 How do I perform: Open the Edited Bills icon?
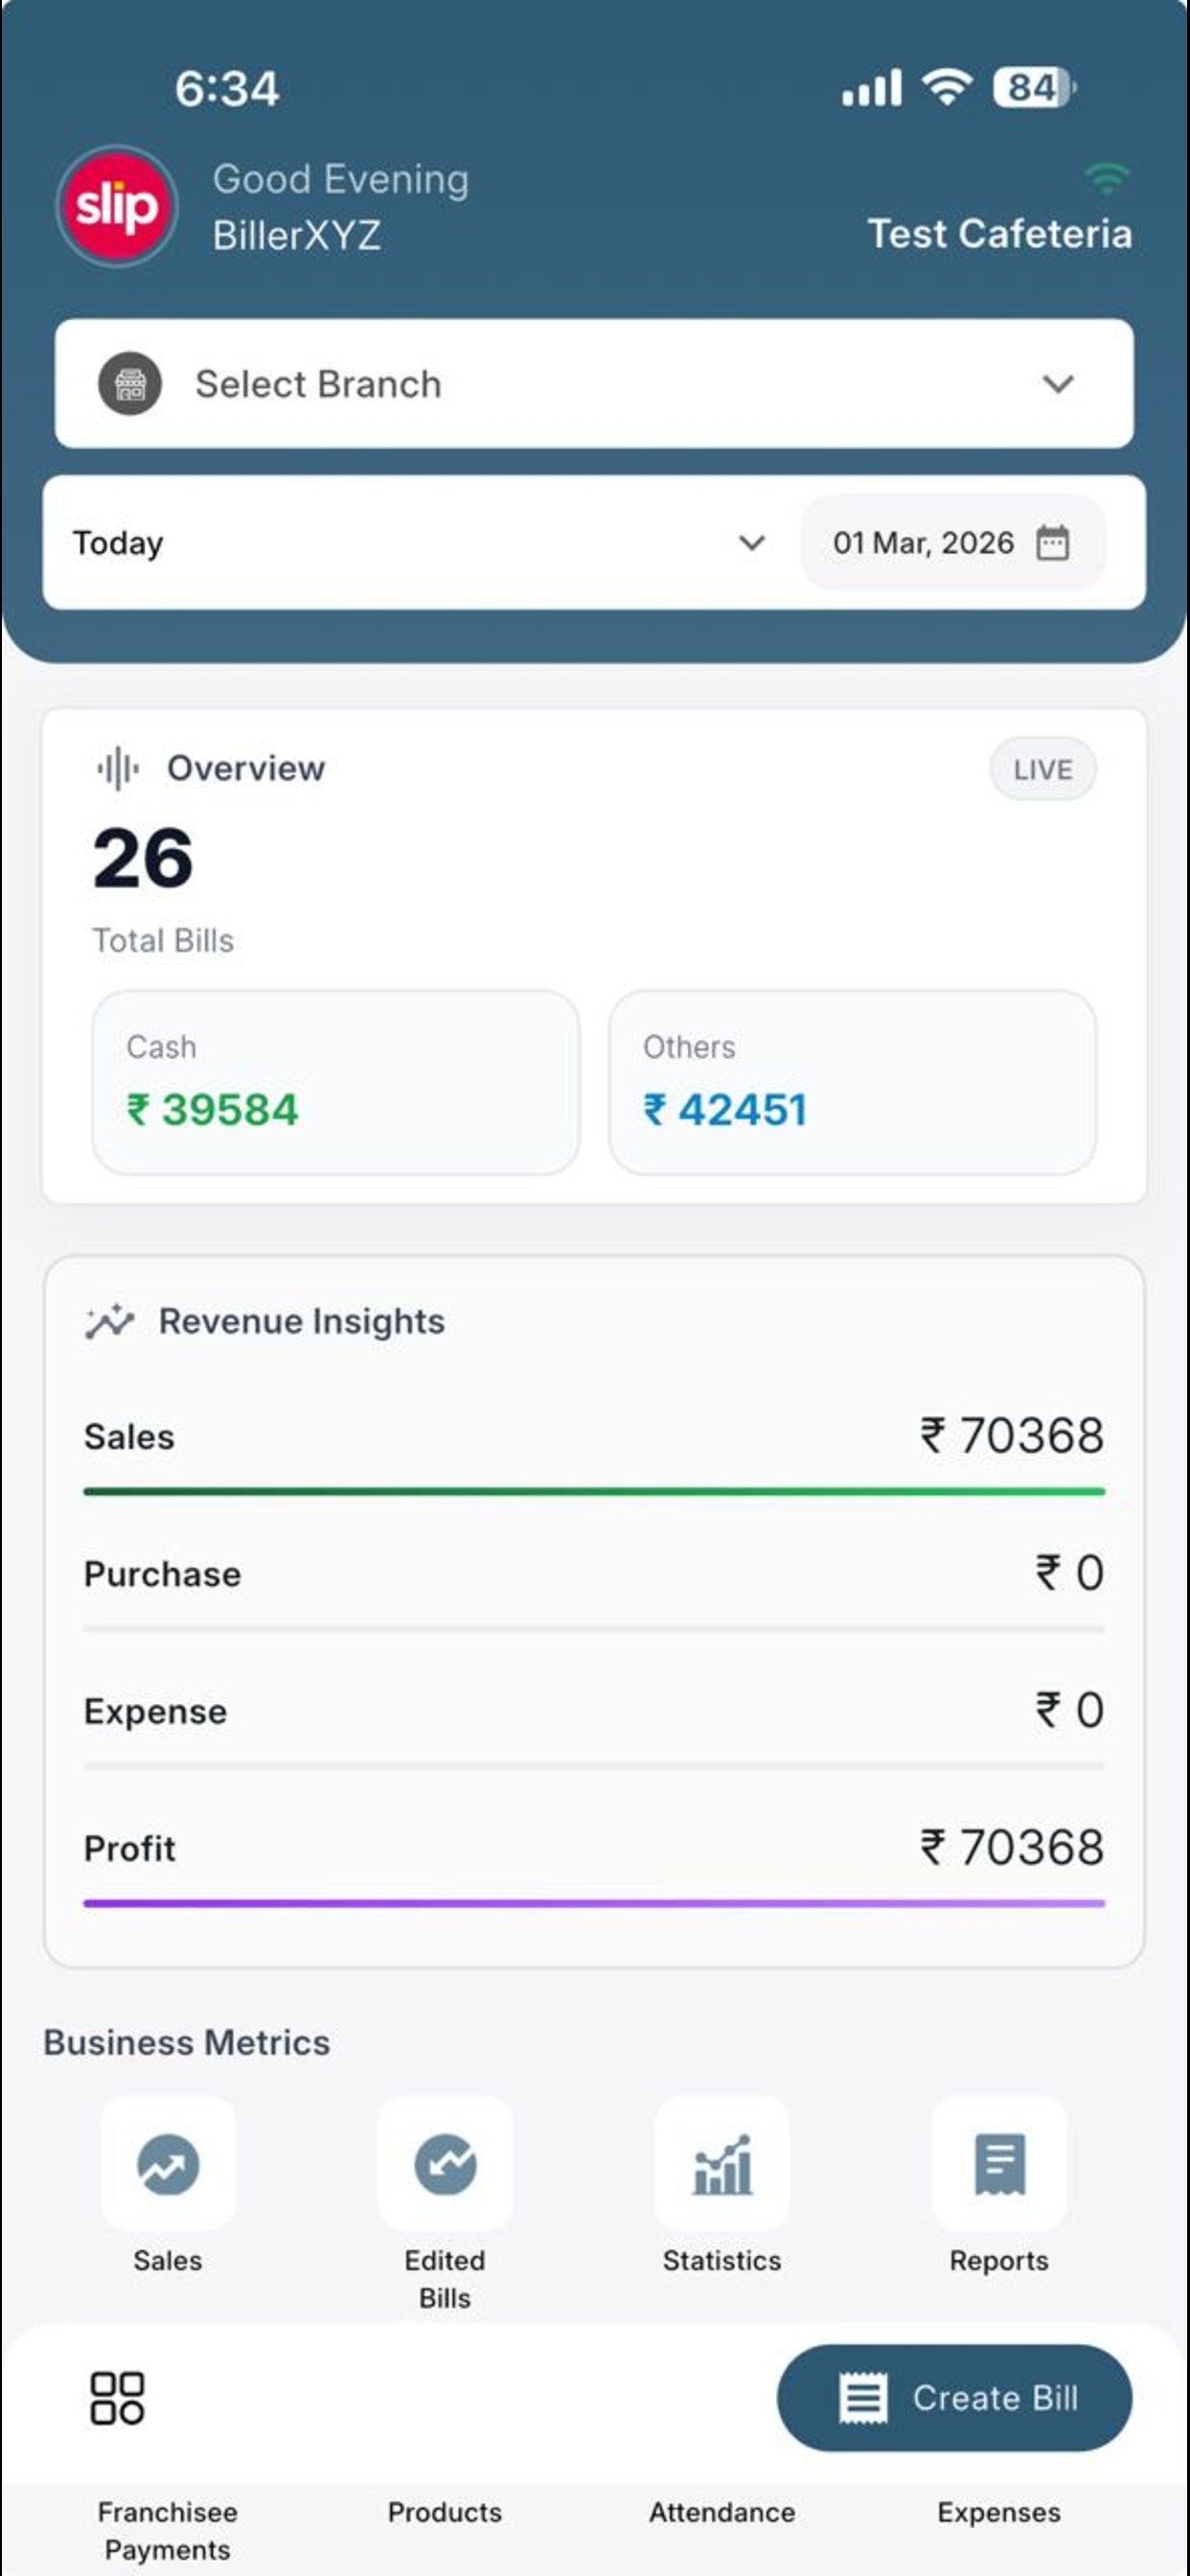[x=445, y=2164]
